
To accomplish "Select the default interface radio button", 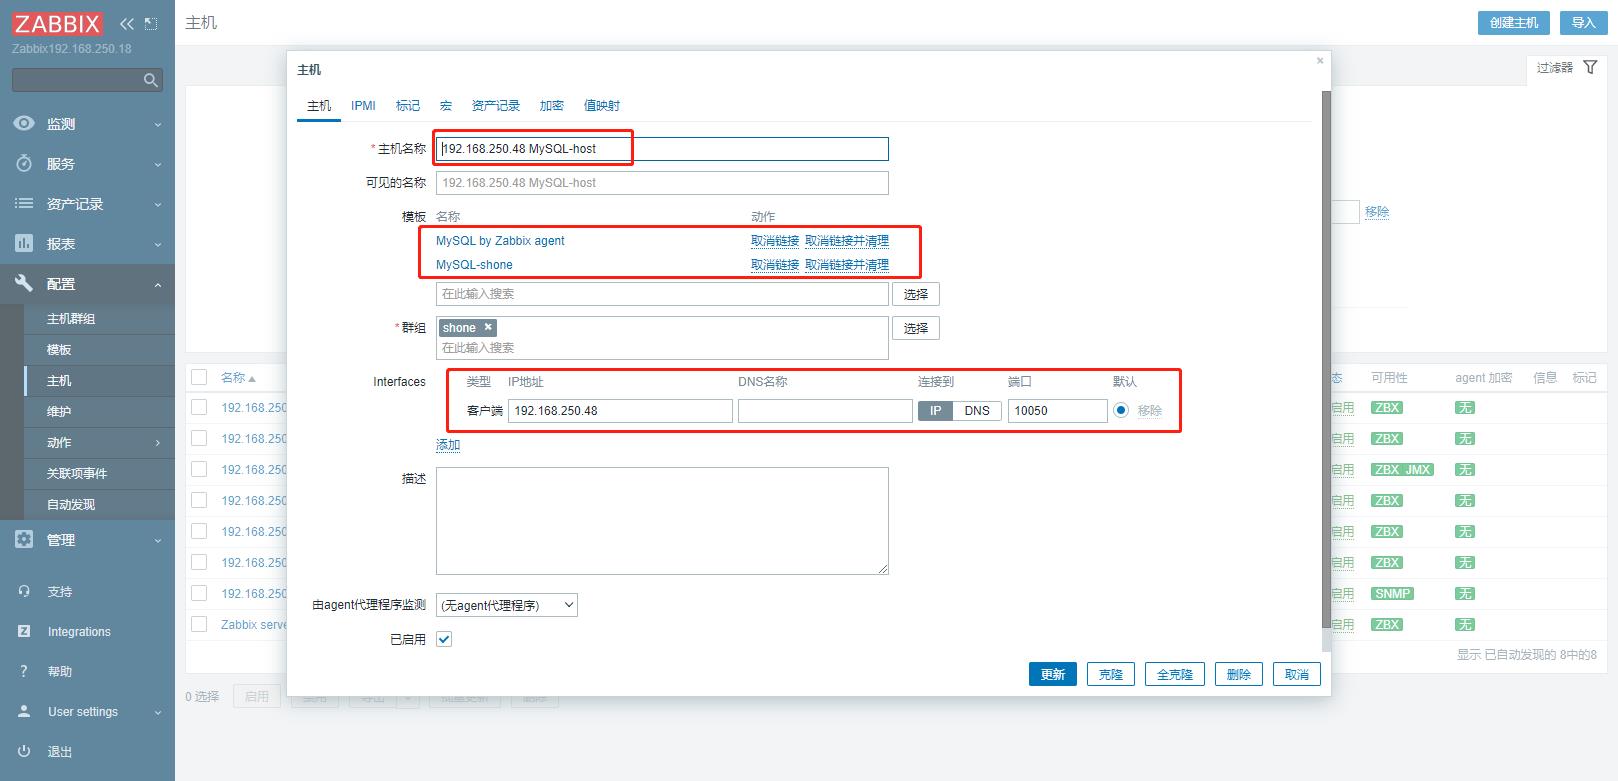I will 1121,410.
